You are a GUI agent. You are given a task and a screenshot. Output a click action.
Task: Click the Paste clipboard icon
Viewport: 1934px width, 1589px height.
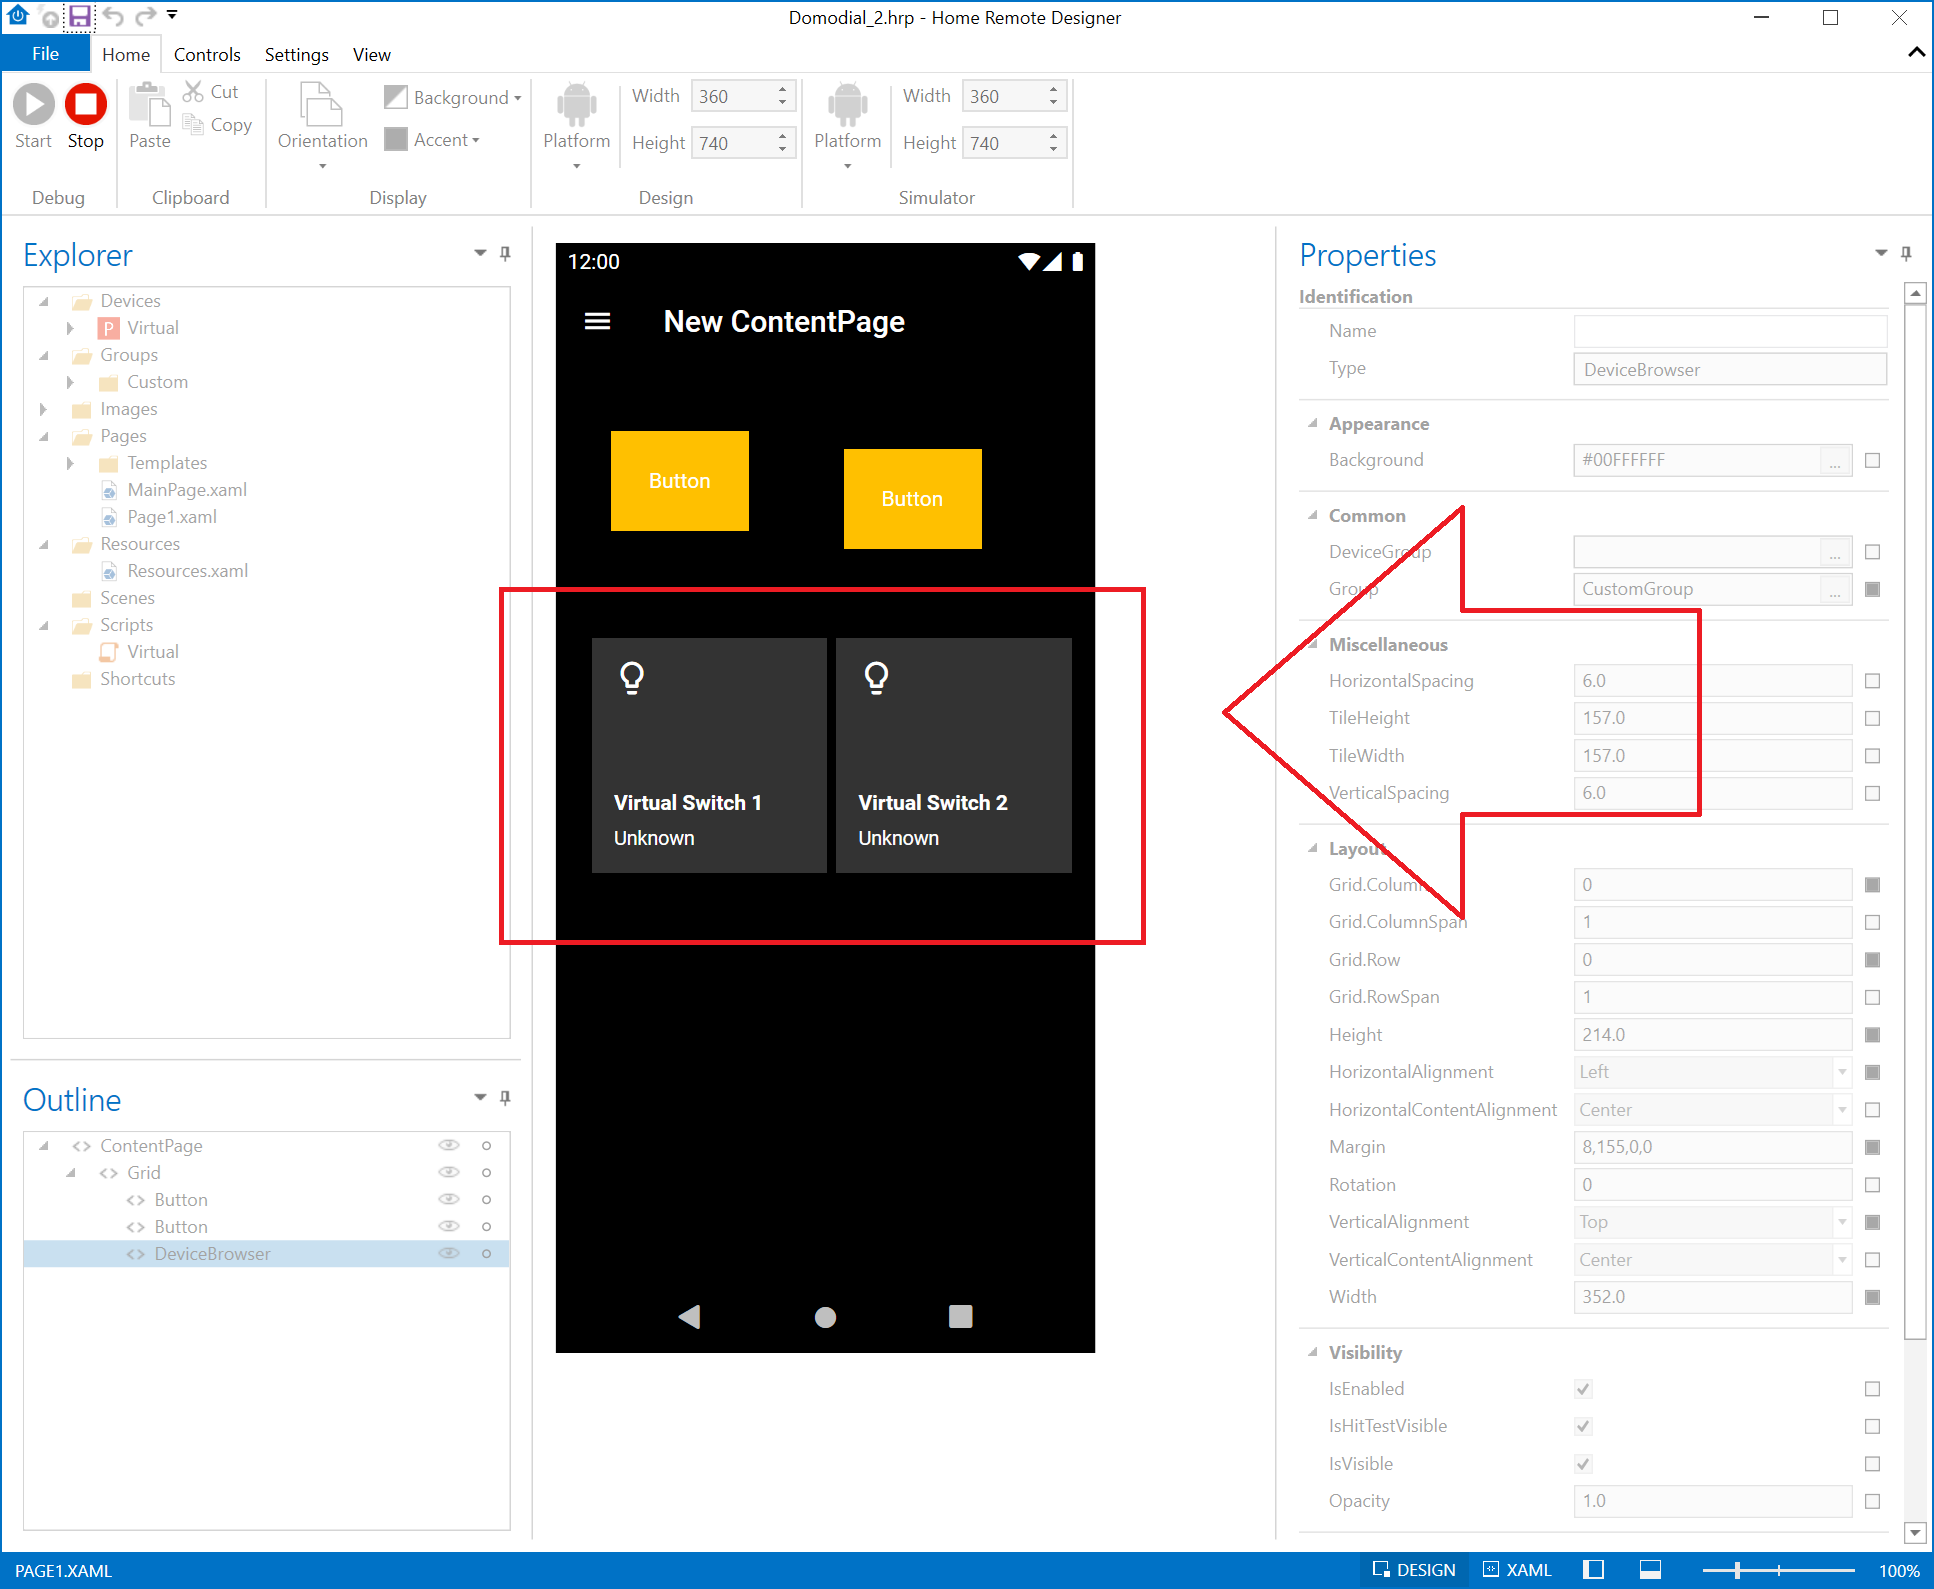click(149, 115)
